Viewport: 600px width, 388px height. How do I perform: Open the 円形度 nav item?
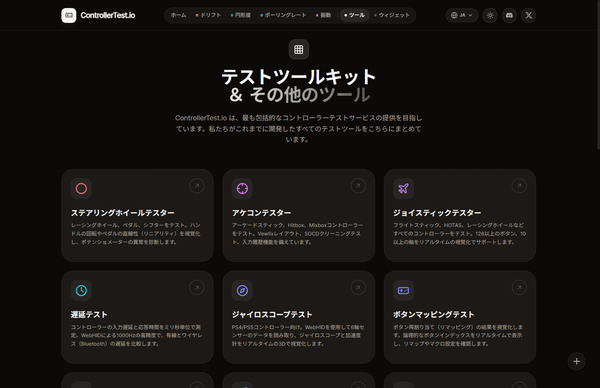coord(241,15)
